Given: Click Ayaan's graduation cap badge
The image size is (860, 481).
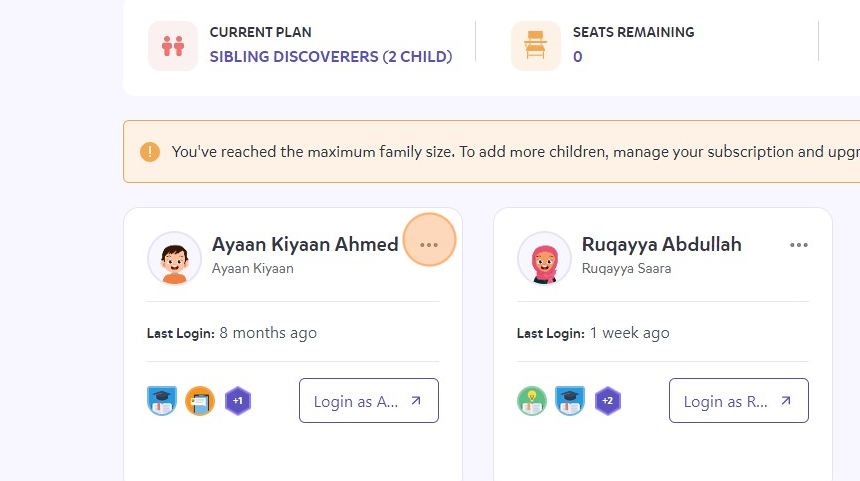Looking at the screenshot, I should coord(162,401).
